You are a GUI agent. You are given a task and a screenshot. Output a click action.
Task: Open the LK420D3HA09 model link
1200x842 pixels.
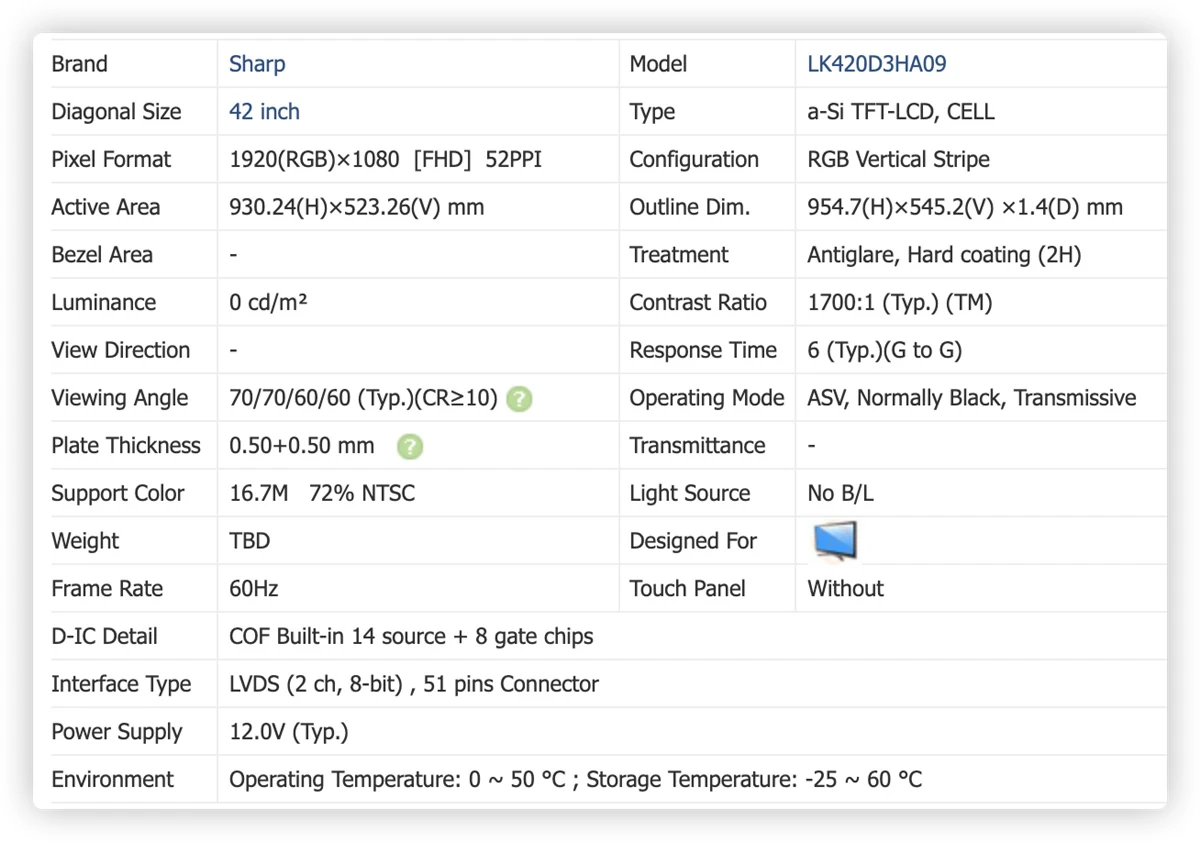tap(877, 64)
